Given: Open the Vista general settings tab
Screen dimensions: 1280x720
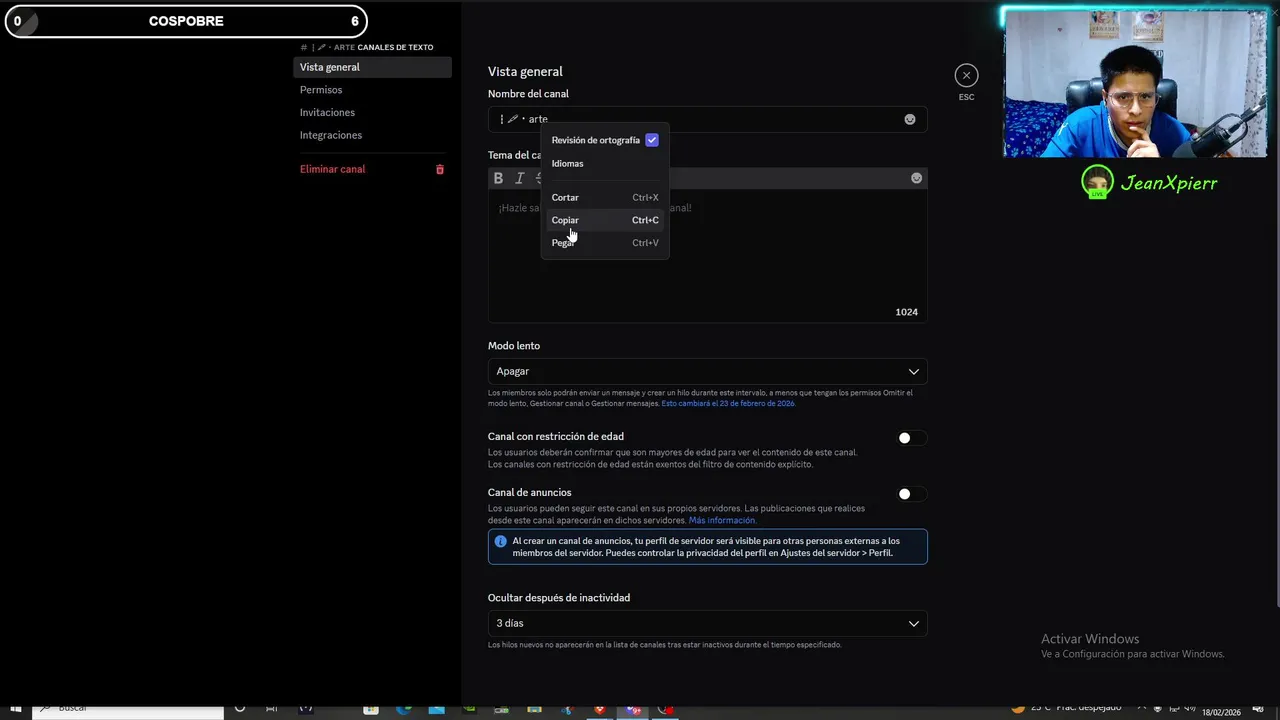Looking at the screenshot, I should click(372, 67).
